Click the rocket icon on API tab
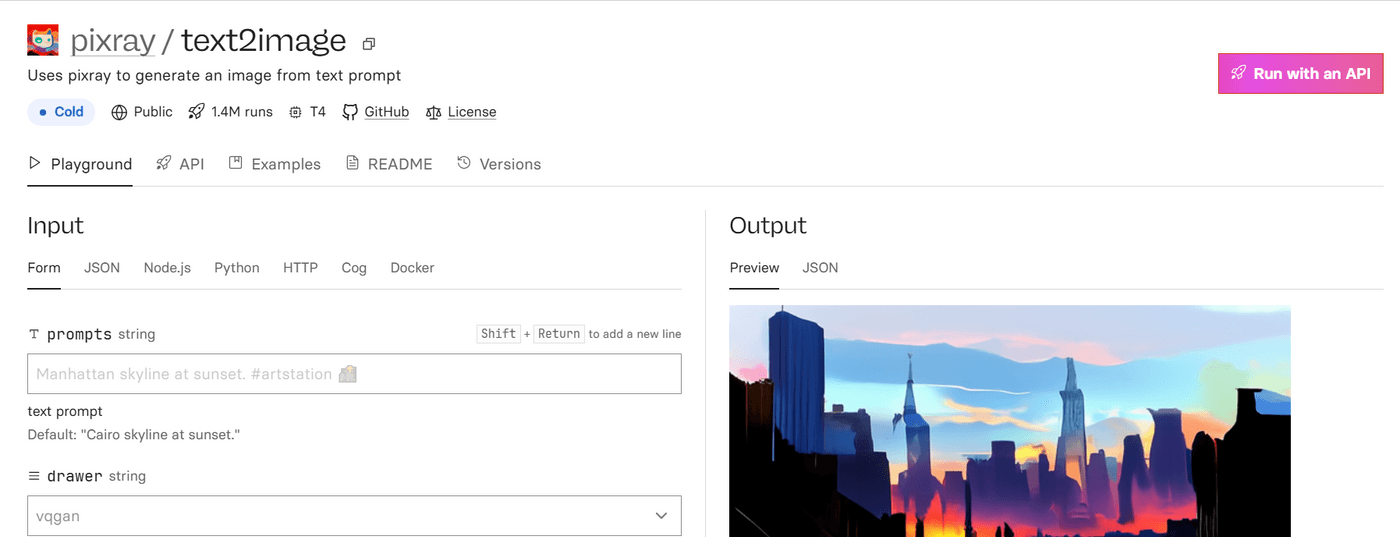 (x=164, y=163)
